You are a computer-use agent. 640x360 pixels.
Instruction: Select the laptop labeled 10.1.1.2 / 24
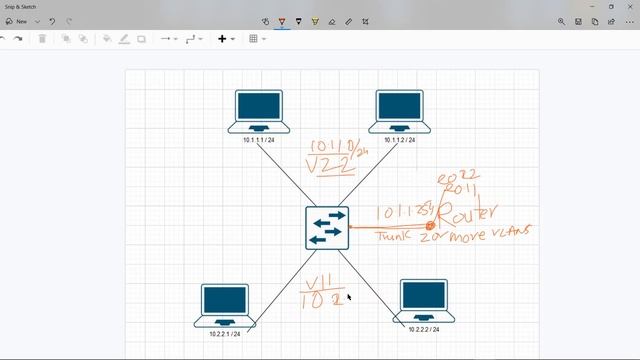point(399,112)
